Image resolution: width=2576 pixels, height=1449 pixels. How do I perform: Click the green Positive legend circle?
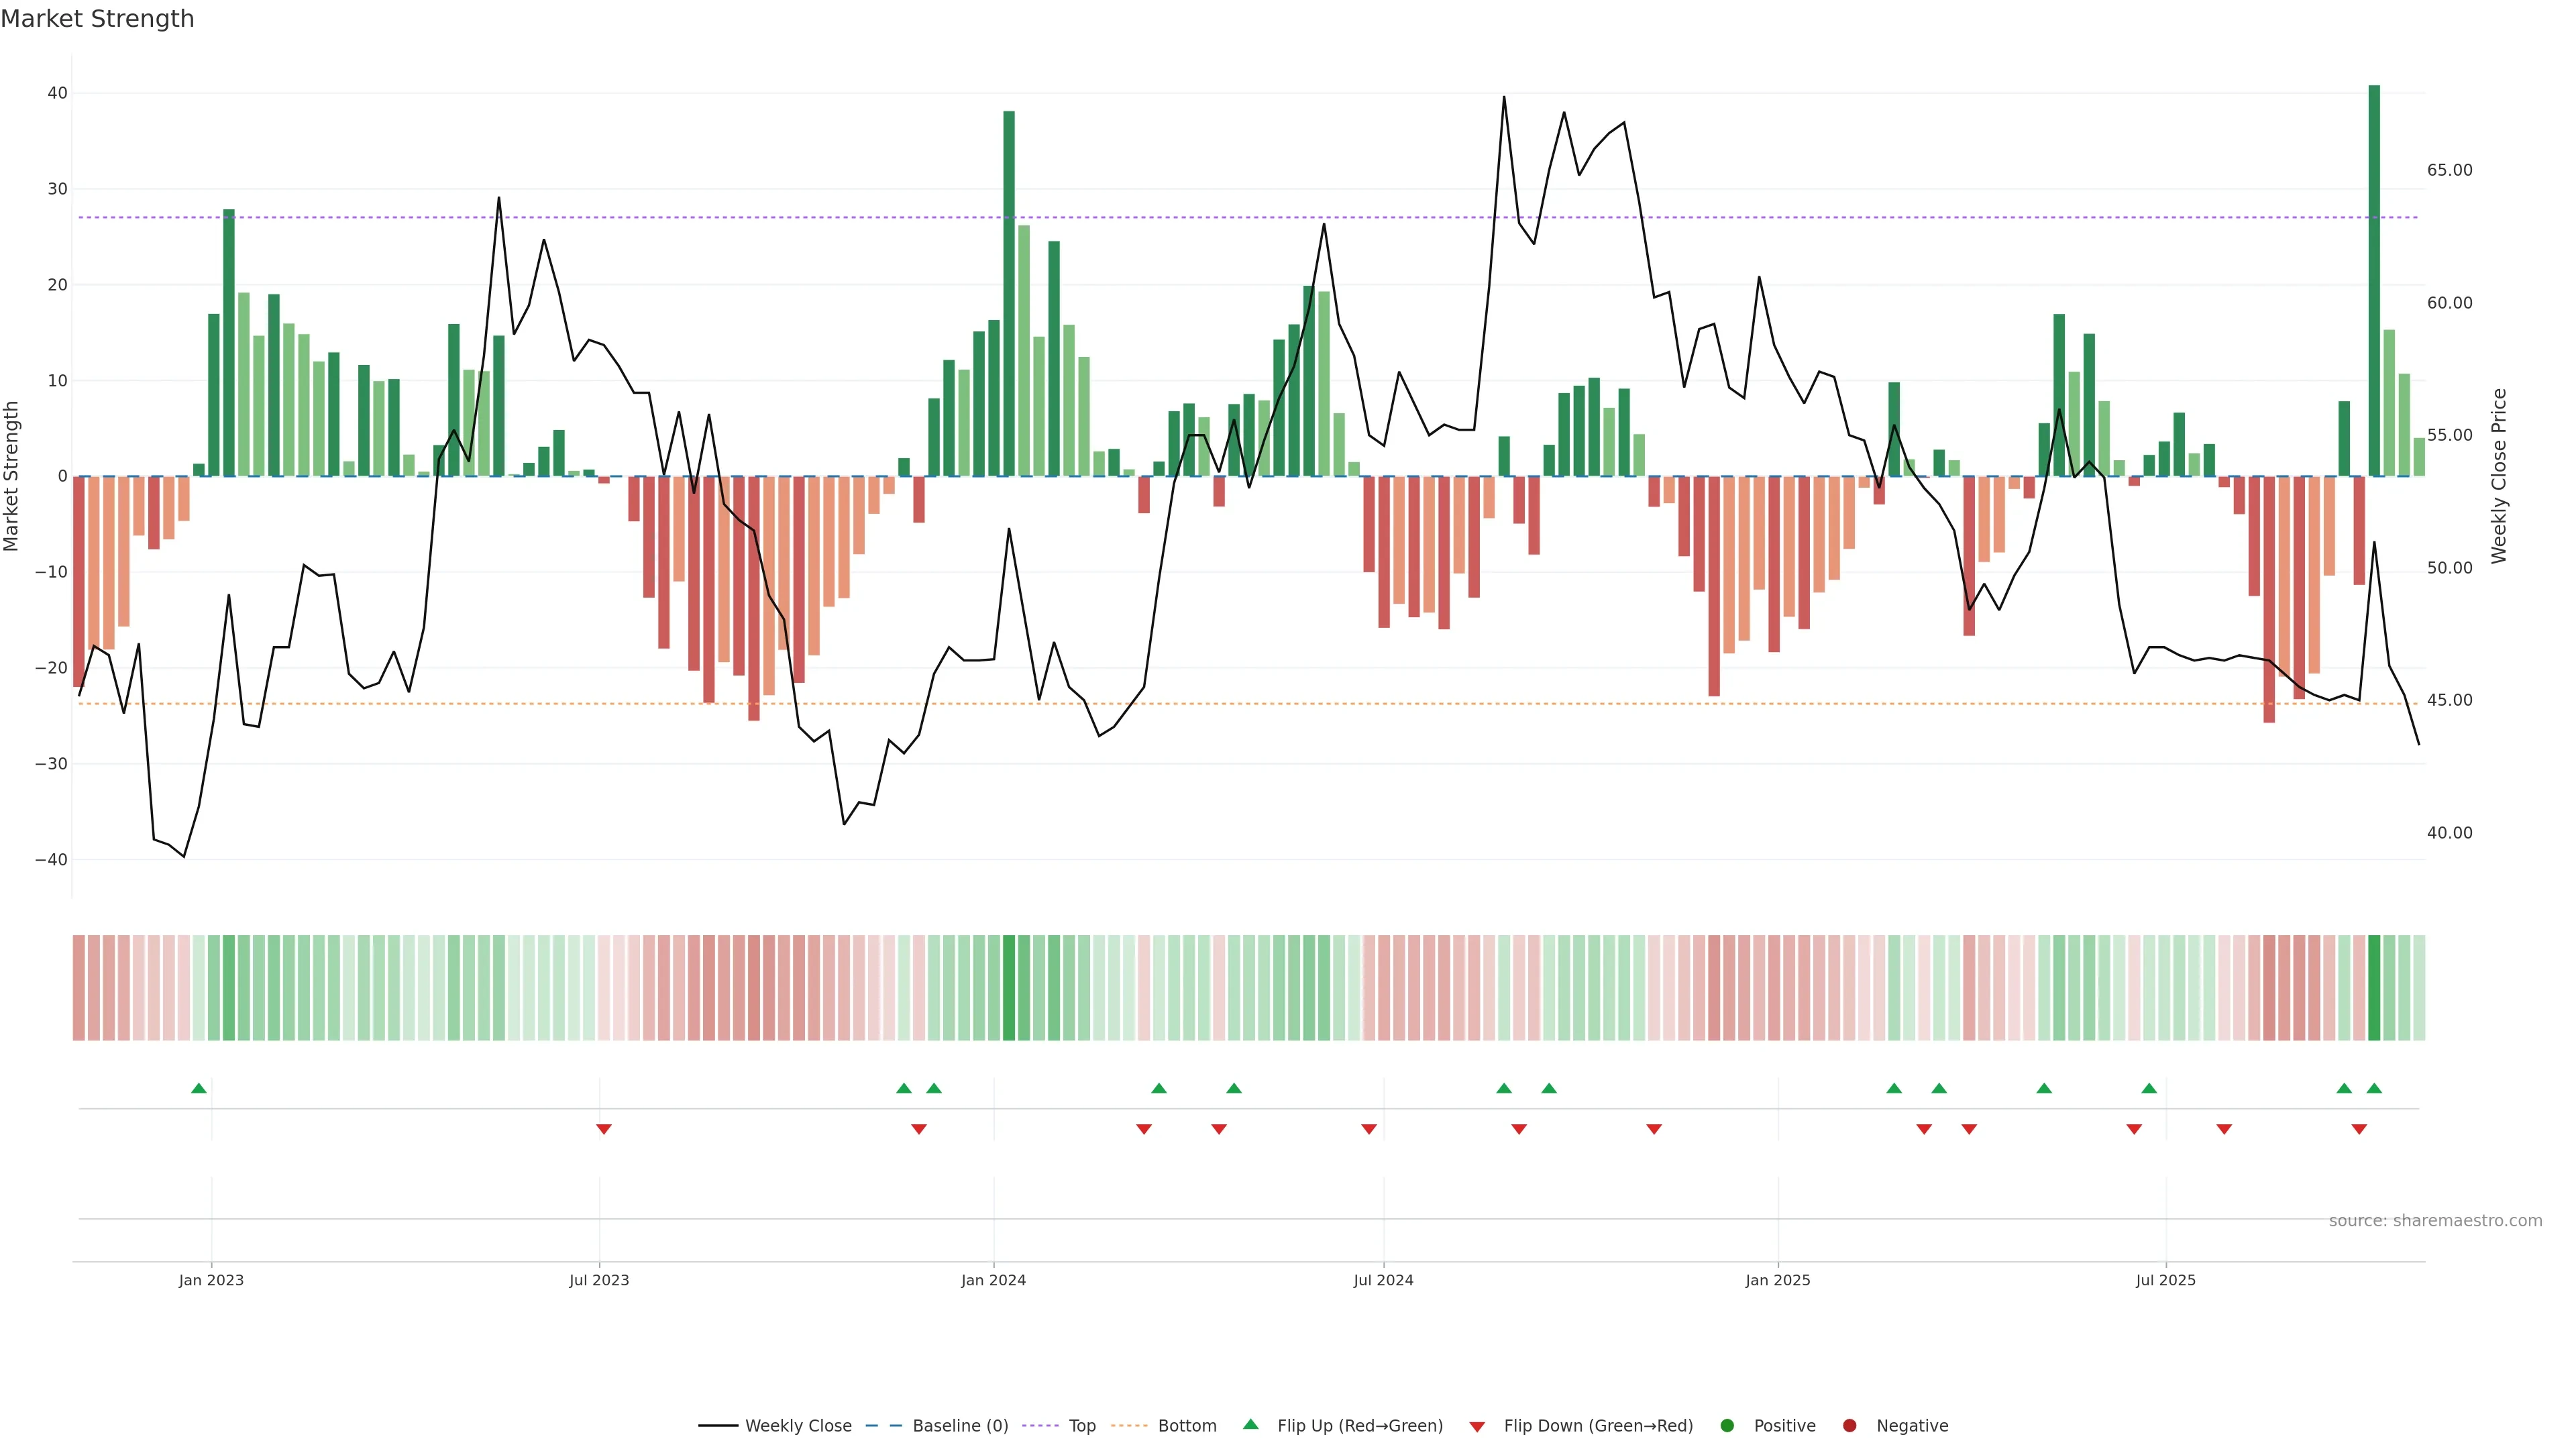[x=1727, y=1425]
